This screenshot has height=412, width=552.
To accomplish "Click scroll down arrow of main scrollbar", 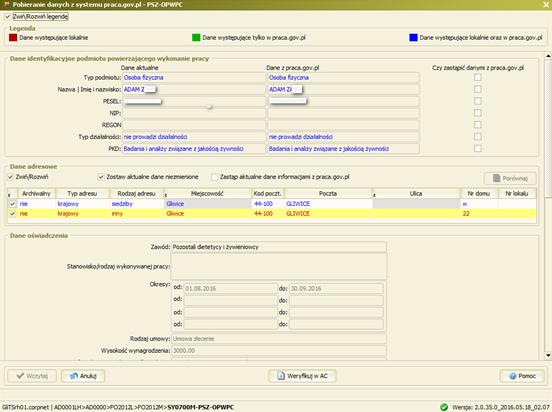I will coord(548,356).
